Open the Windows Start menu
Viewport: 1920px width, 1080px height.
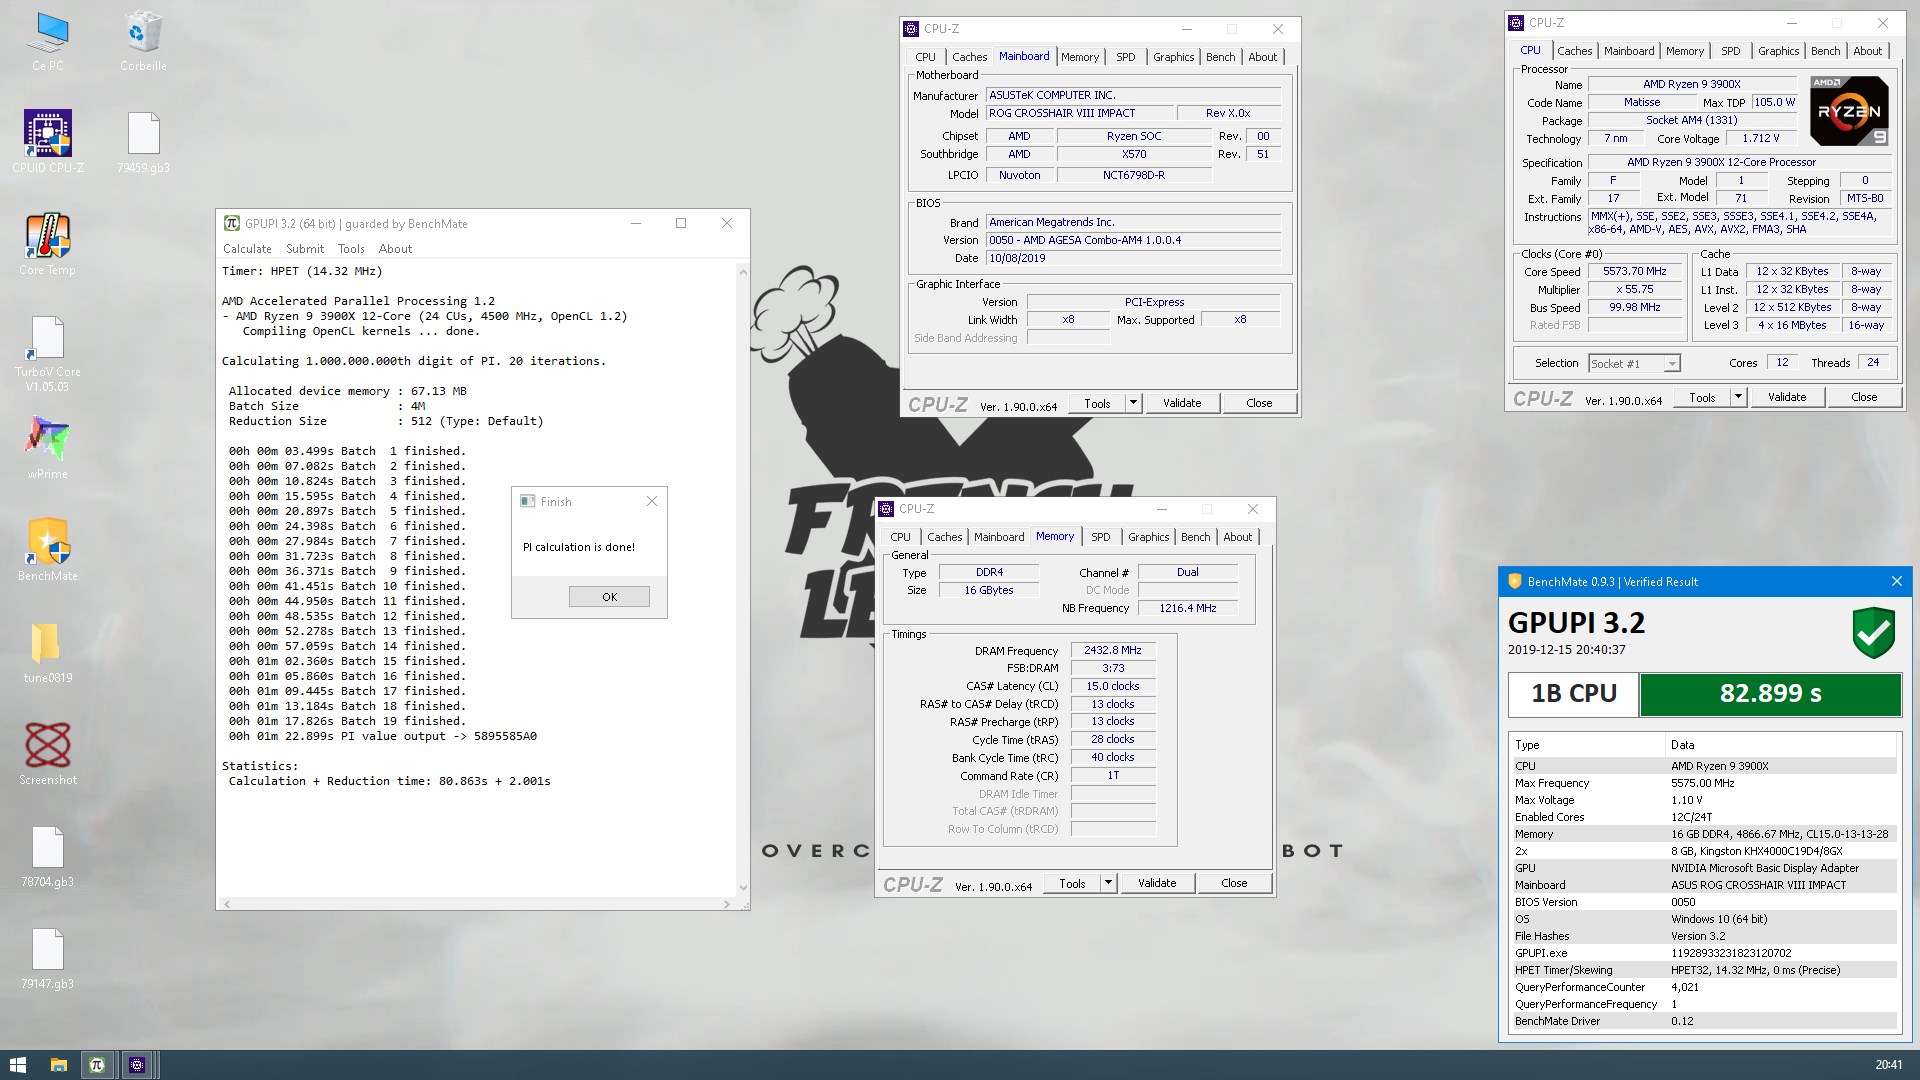[18, 1065]
